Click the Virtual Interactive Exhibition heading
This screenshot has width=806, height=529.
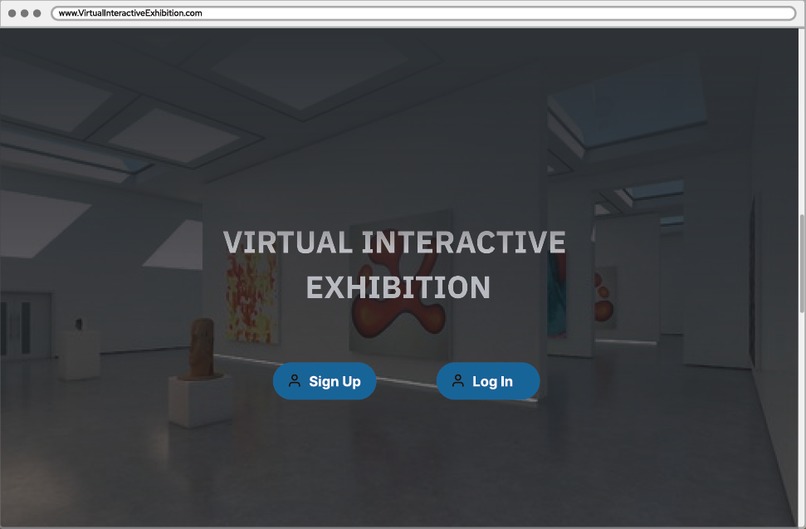(395, 264)
